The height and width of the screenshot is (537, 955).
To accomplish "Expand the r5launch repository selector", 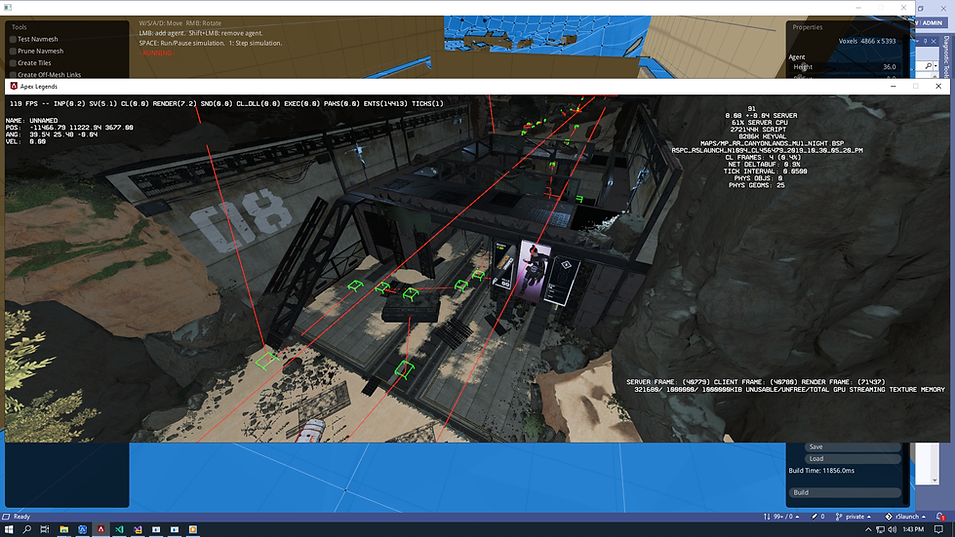I will coord(906,516).
